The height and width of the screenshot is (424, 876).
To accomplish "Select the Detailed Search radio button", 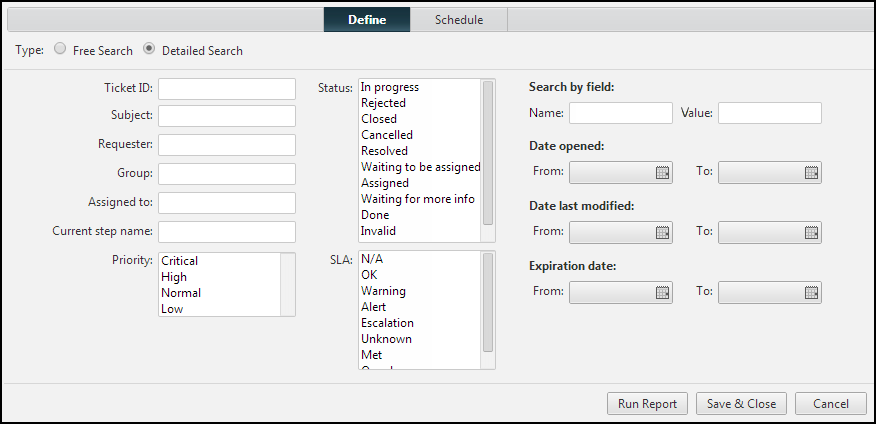I will point(149,49).
